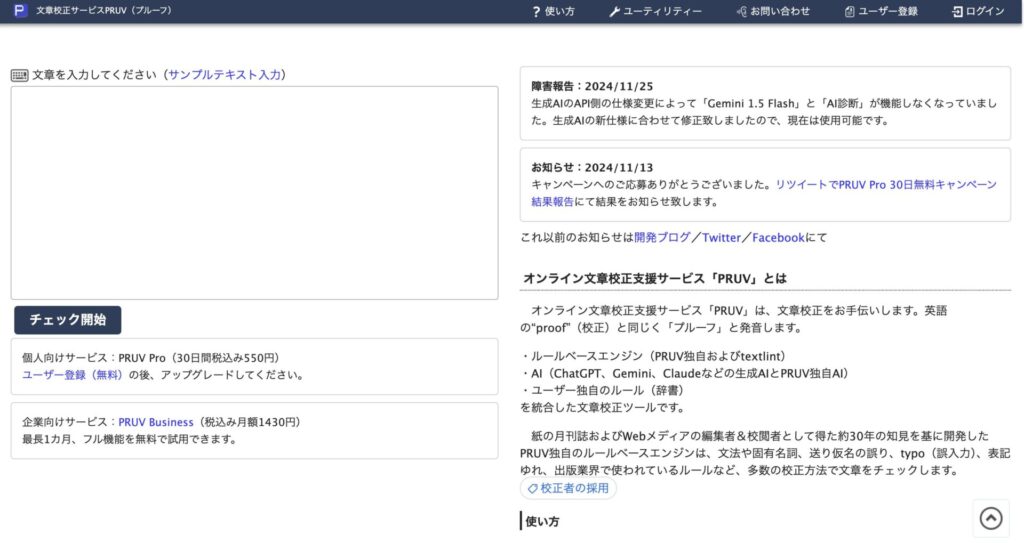Click the サンプルテキスト入力 link
Image resolution: width=1024 pixels, height=543 pixels.
coord(225,74)
